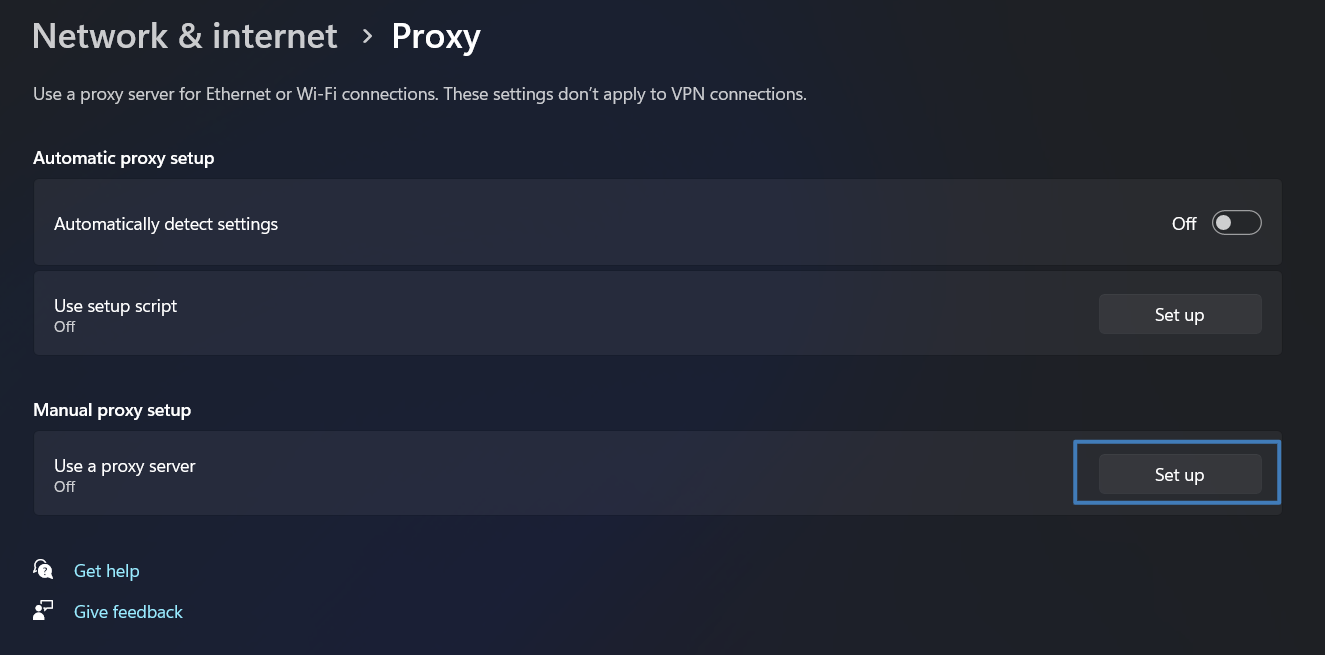Click the Give feedback person icon
This screenshot has width=1325, height=655.
[43, 611]
